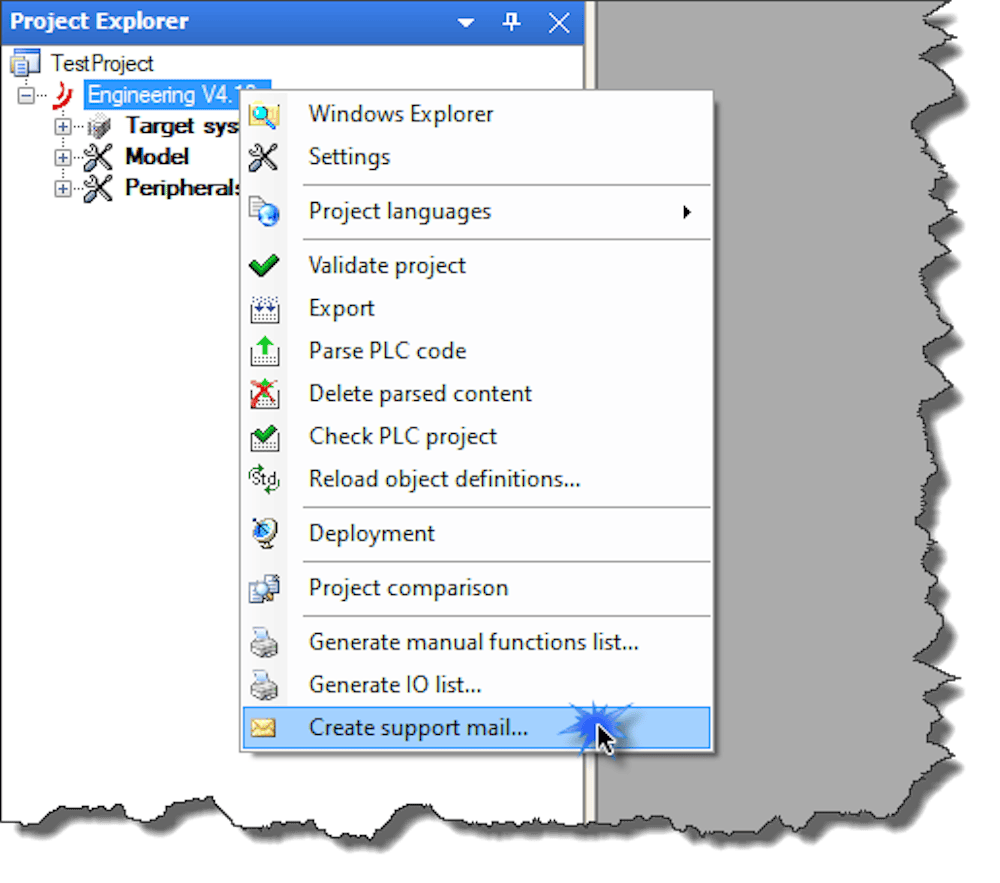Image resolution: width=1000 pixels, height=883 pixels.
Task: Select the Parse PLC code upload icon
Action: click(265, 351)
